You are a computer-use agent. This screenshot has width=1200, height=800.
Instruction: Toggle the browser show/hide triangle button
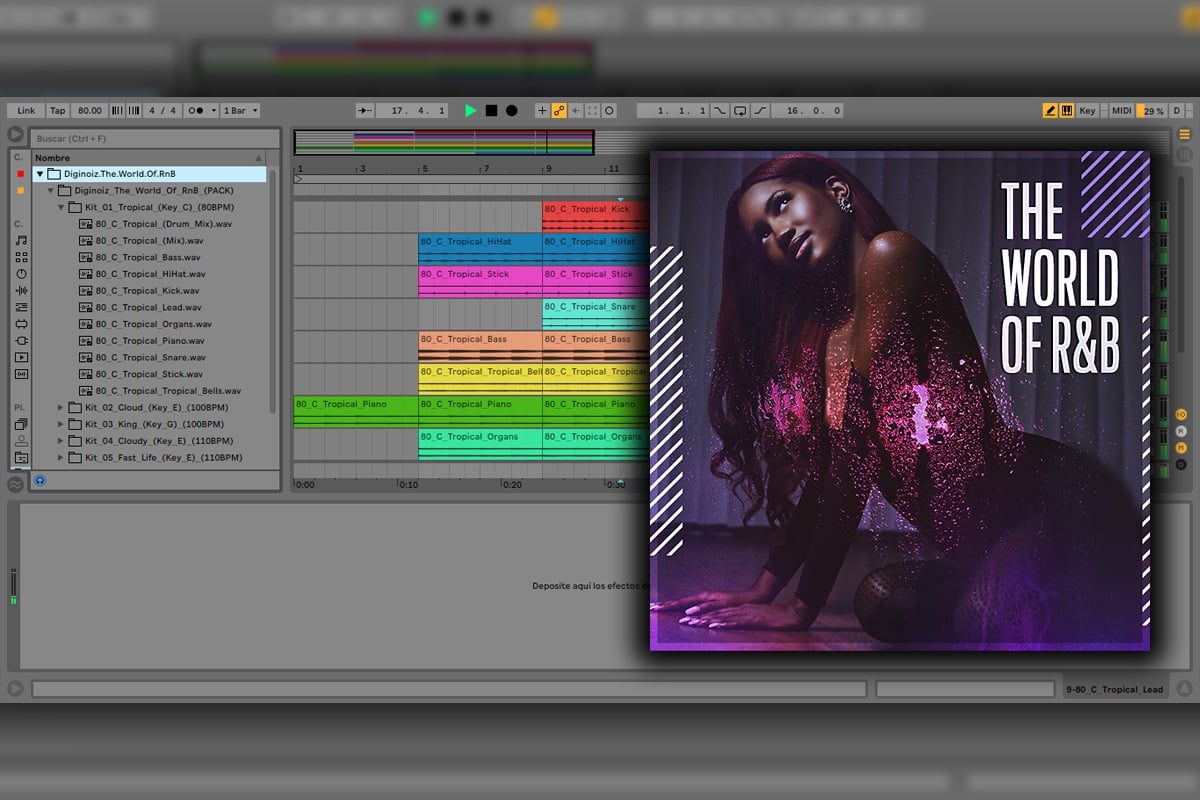point(15,135)
